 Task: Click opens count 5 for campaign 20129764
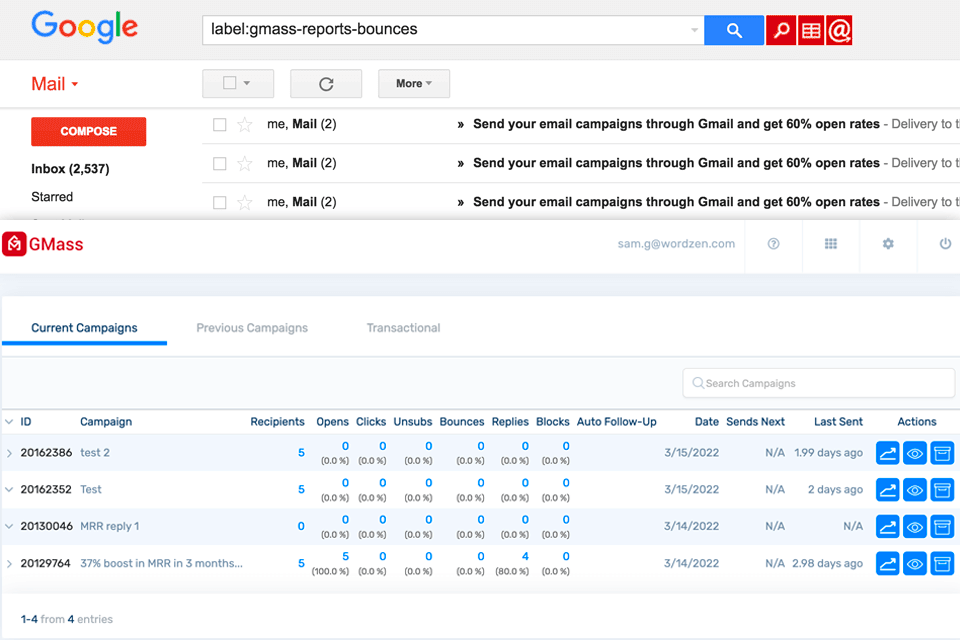tap(345, 557)
